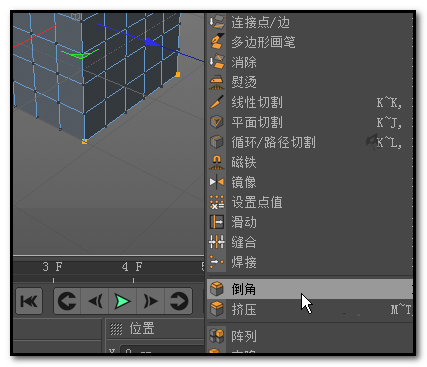Click the 镜像 mirror icon
The height and width of the screenshot is (367, 427).
point(217,182)
